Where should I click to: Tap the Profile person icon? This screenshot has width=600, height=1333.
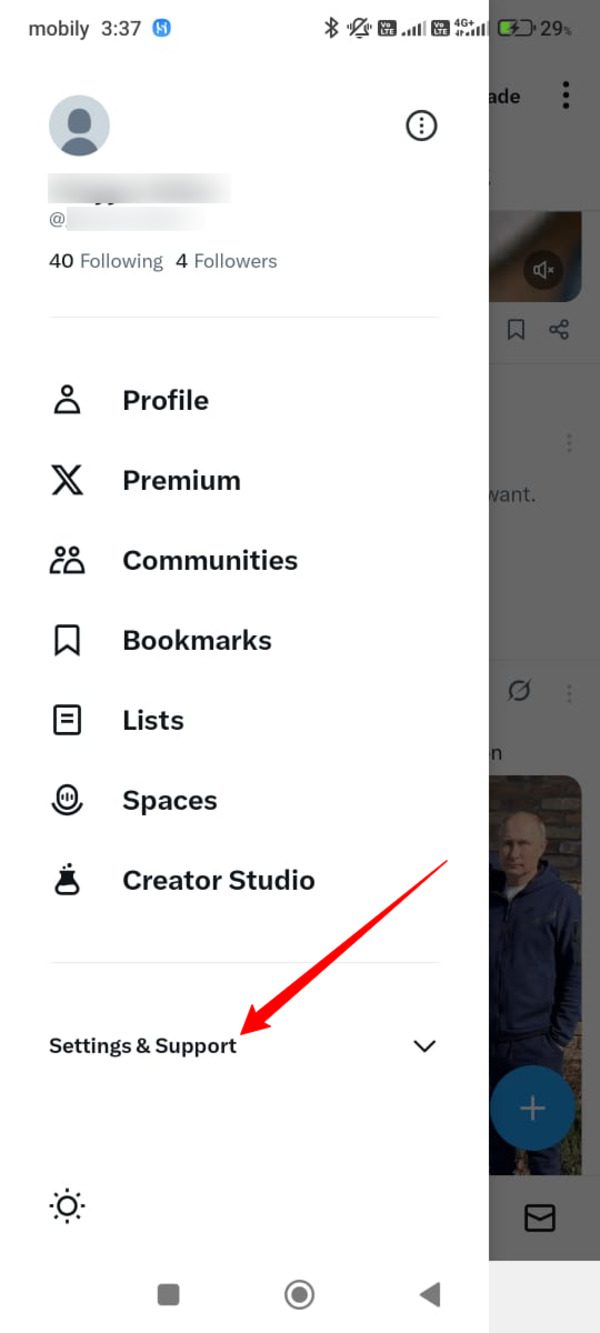click(67, 400)
